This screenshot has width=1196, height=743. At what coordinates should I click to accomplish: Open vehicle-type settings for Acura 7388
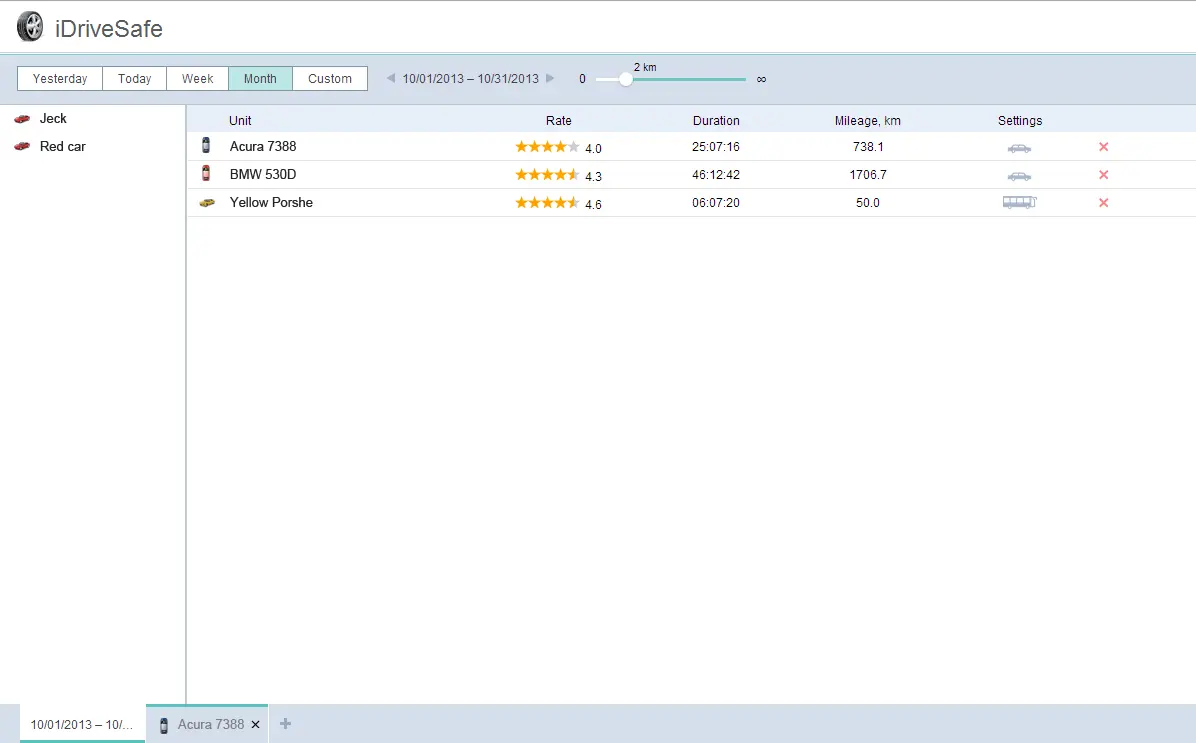point(1019,148)
